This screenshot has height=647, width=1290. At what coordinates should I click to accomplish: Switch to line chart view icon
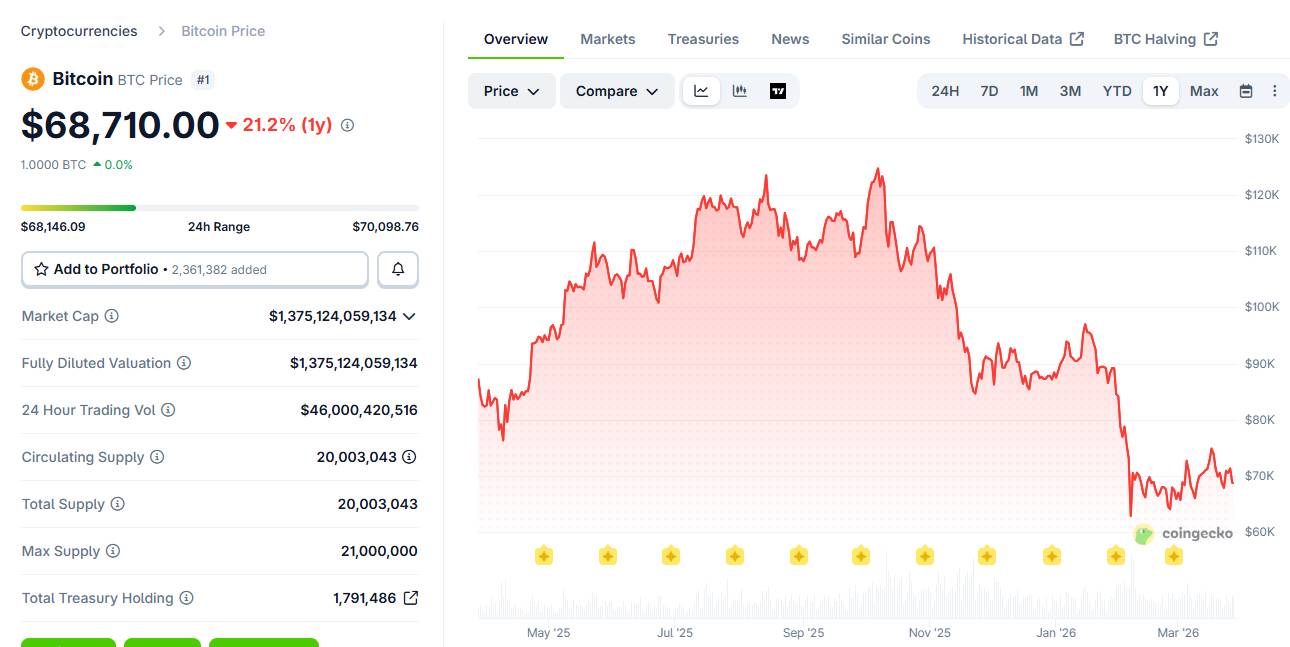(x=701, y=91)
